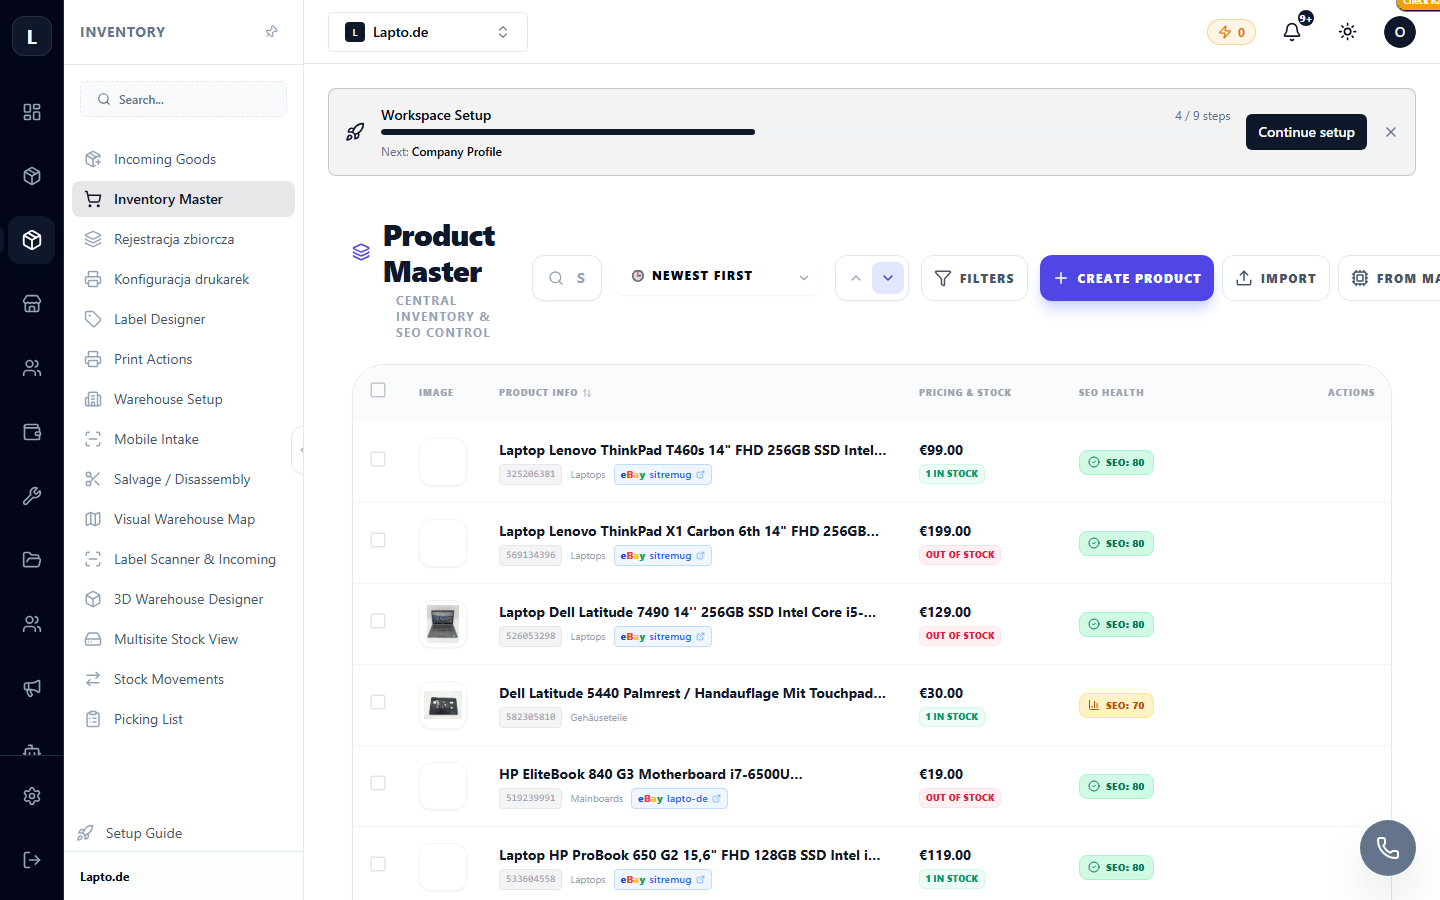Viewport: 1440px width, 900px height.
Task: Click the descending down-chevron sort button
Action: [x=888, y=278]
